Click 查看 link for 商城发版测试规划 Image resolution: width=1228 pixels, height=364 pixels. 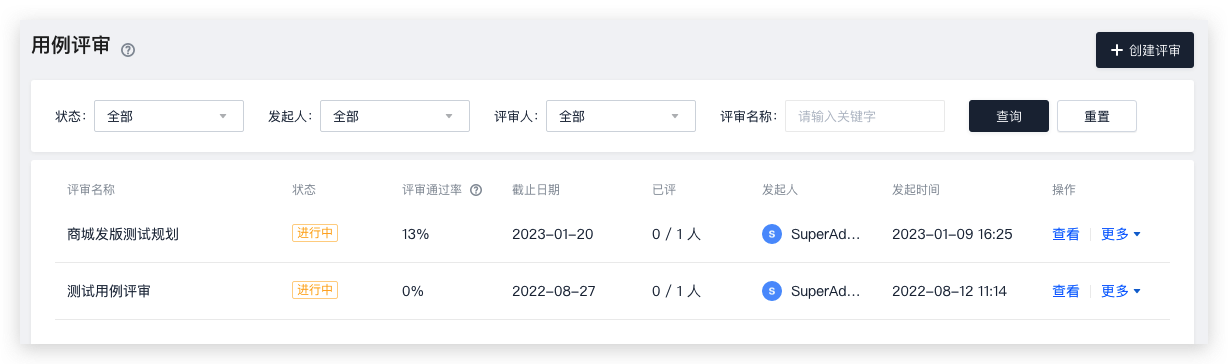(1066, 234)
